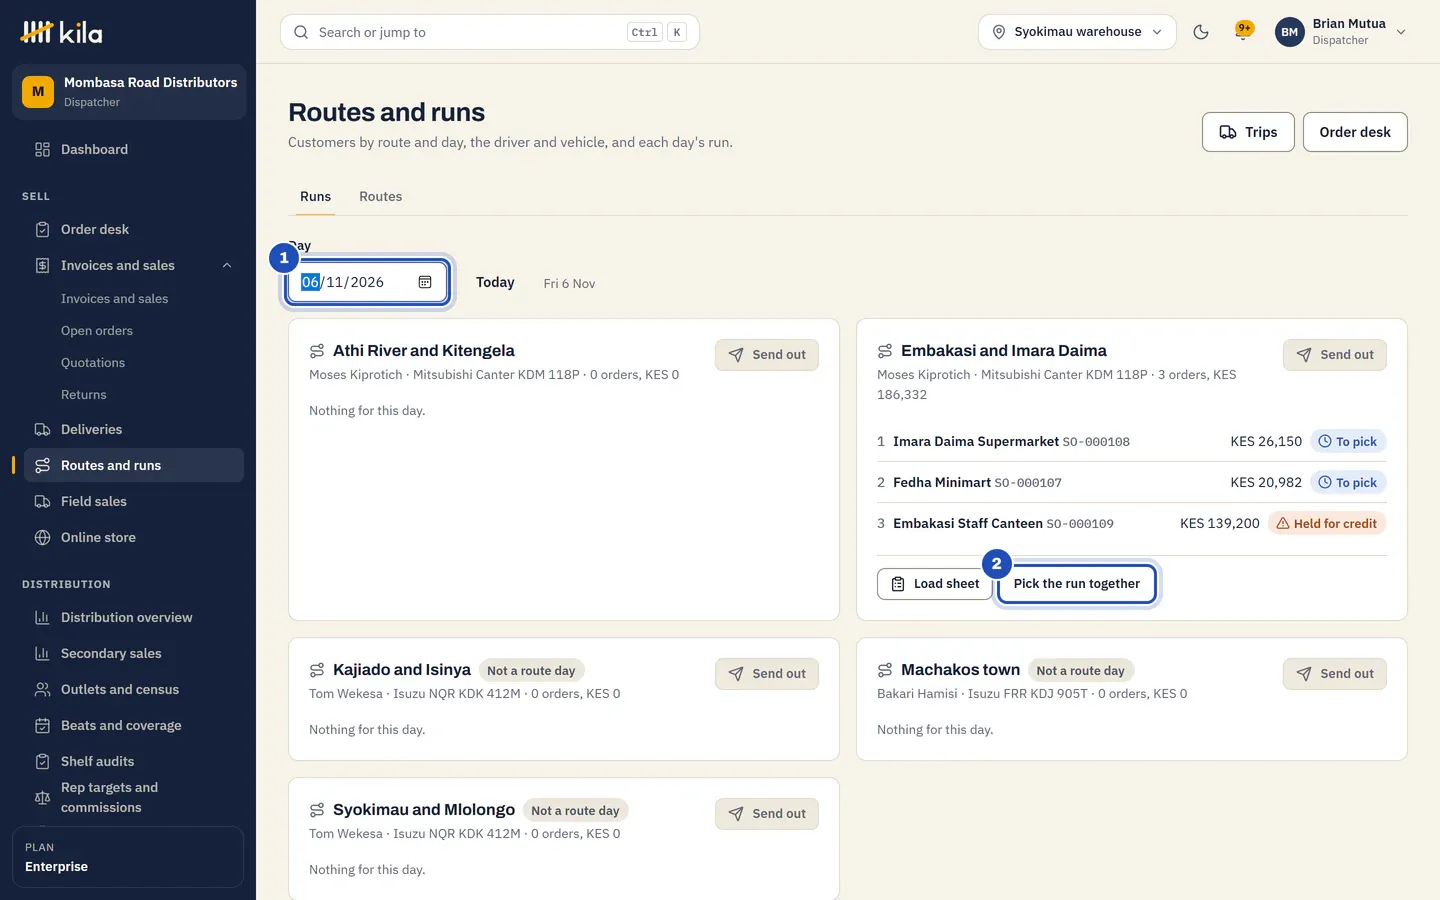
Task: Click the Trips button
Action: coord(1248,132)
